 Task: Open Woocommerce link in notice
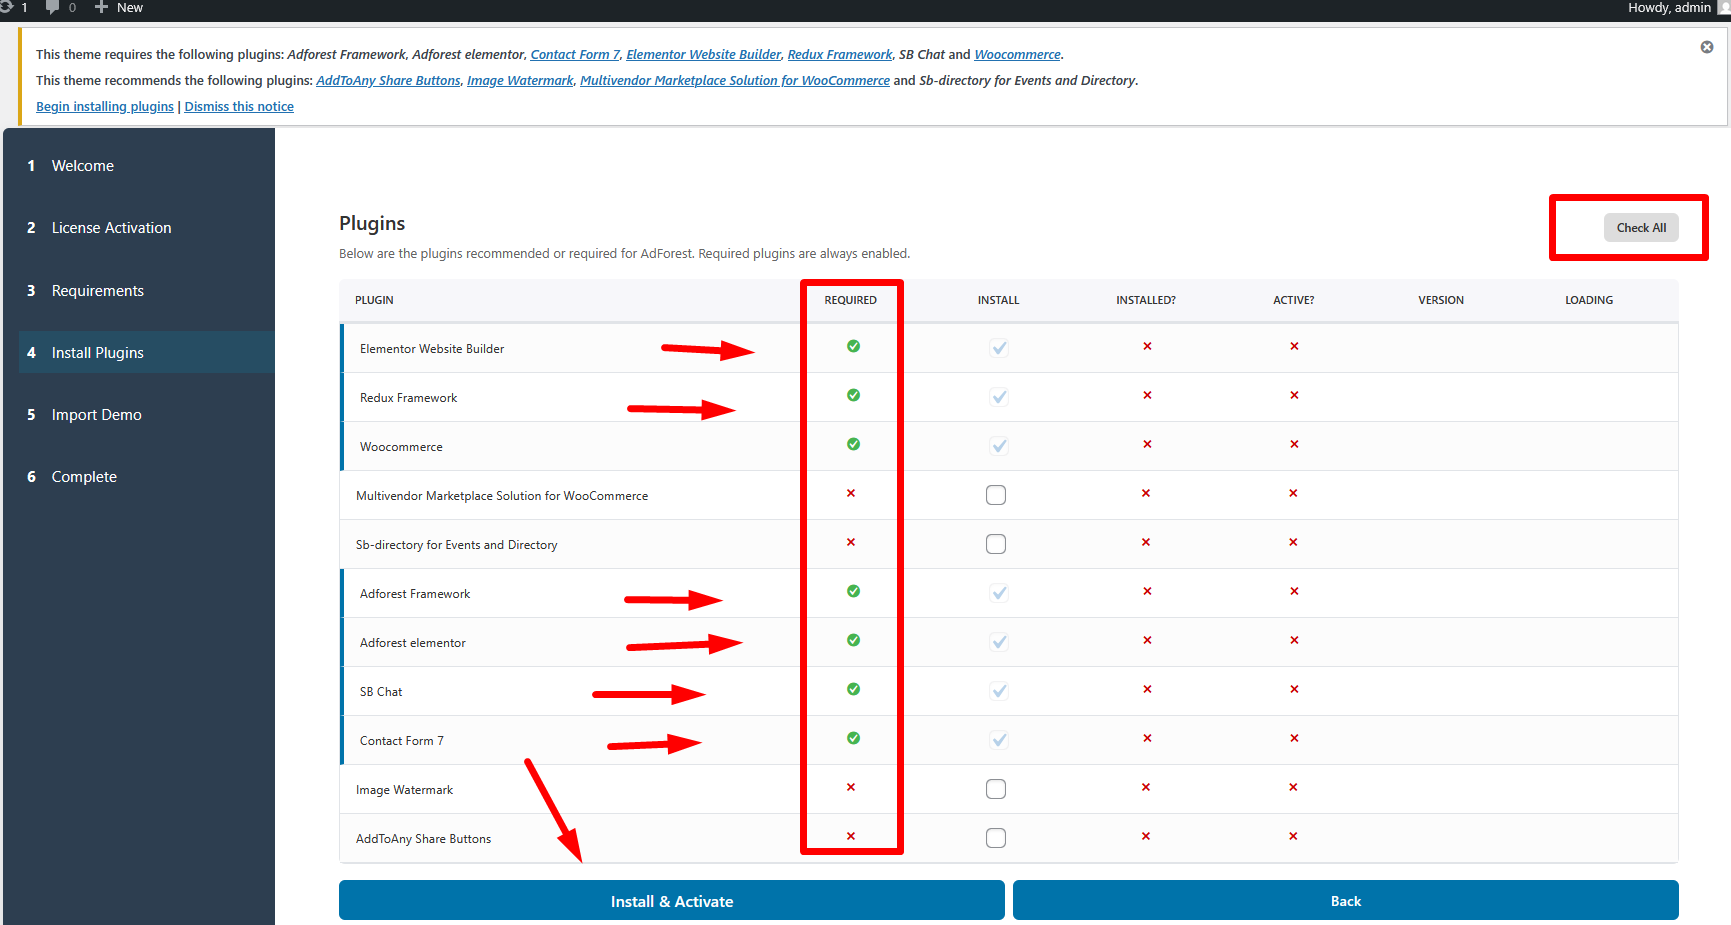point(1017,55)
